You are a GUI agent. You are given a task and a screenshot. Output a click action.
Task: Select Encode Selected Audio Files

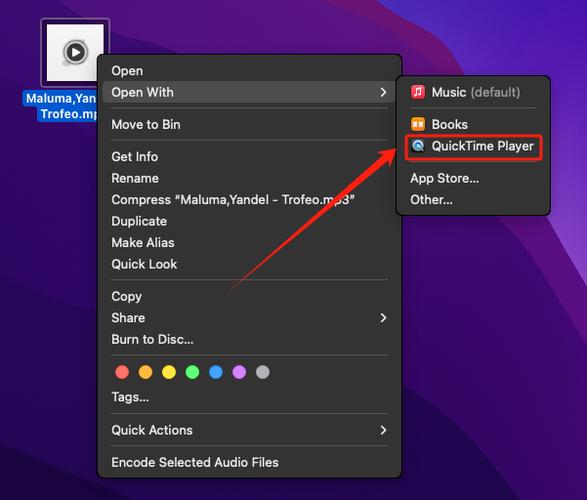pos(249,463)
